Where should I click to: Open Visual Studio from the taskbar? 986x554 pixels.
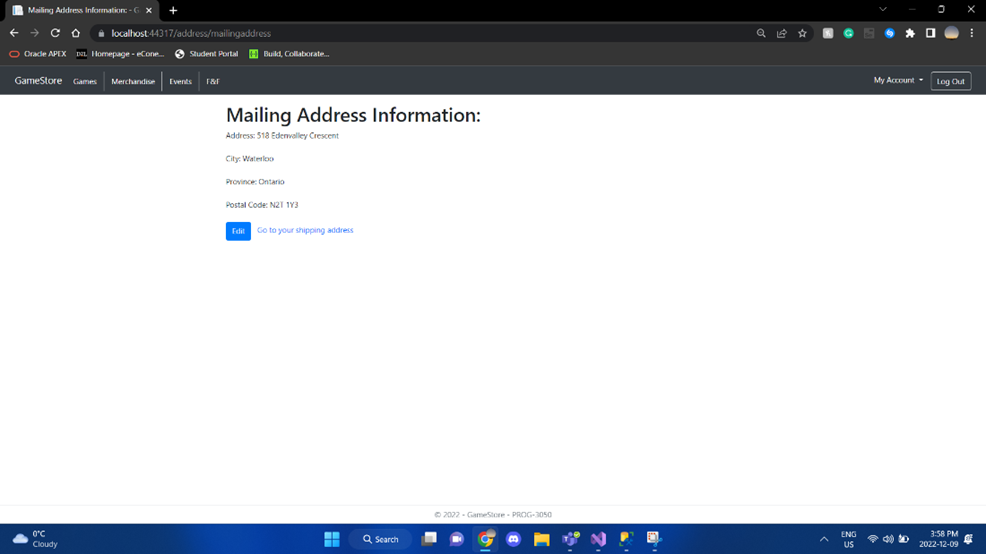(598, 539)
